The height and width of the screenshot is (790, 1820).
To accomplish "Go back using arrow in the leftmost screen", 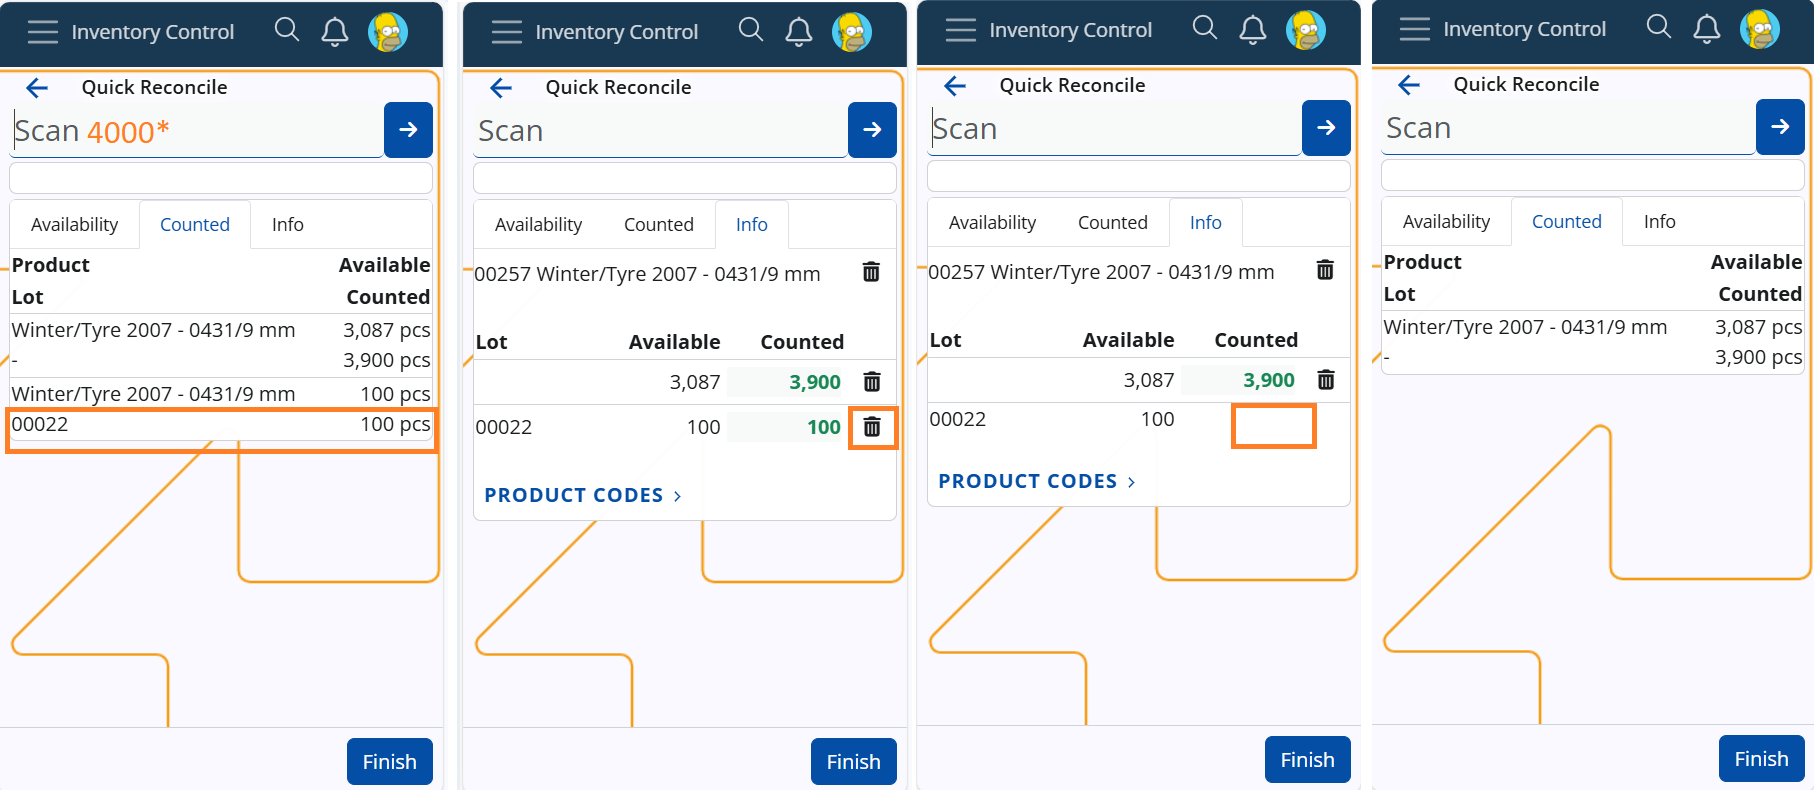I will point(37,88).
